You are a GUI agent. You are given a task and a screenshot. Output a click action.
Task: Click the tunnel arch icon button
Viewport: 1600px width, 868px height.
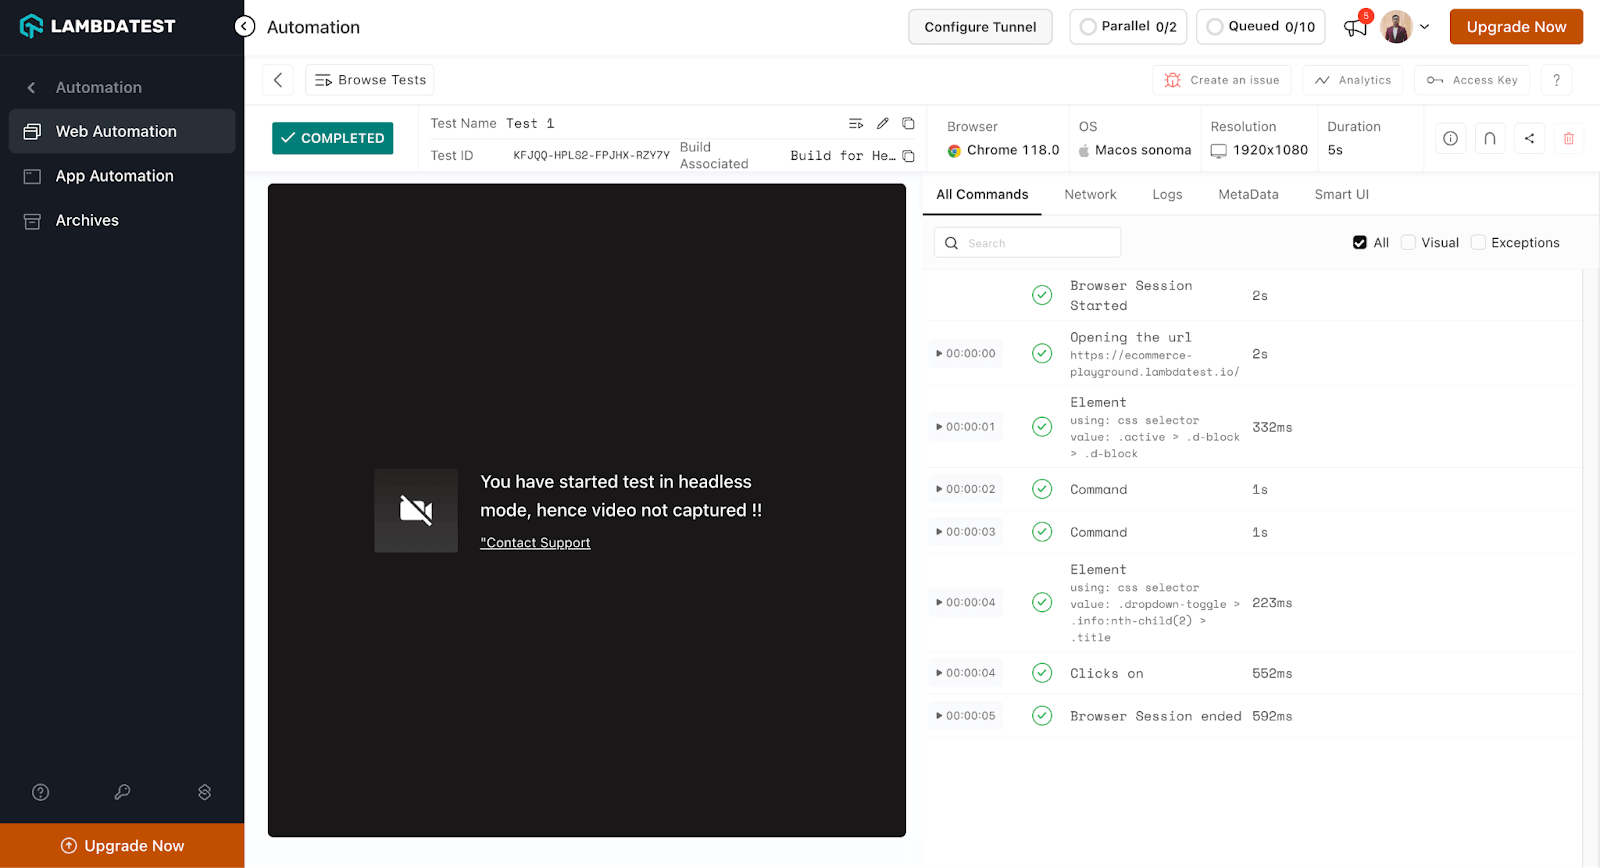click(1489, 139)
